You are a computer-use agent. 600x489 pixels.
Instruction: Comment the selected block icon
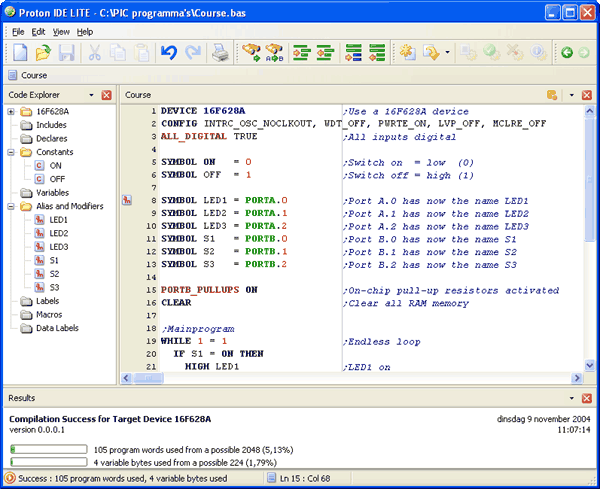[353, 52]
